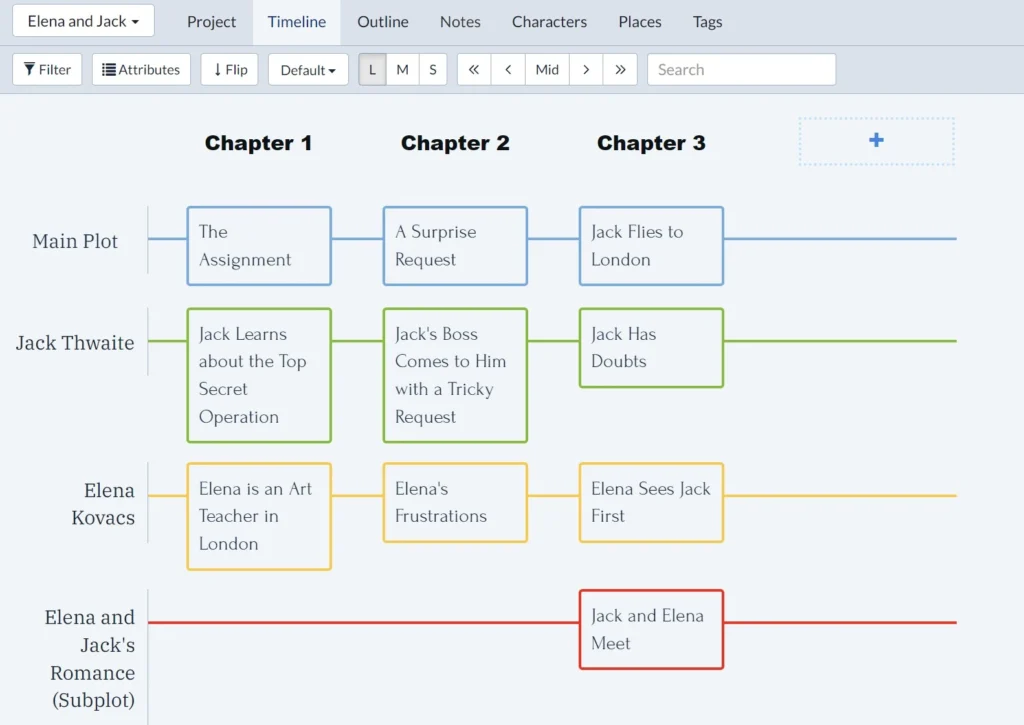Switch to the Outline tab
The height and width of the screenshot is (725, 1024).
click(x=383, y=22)
